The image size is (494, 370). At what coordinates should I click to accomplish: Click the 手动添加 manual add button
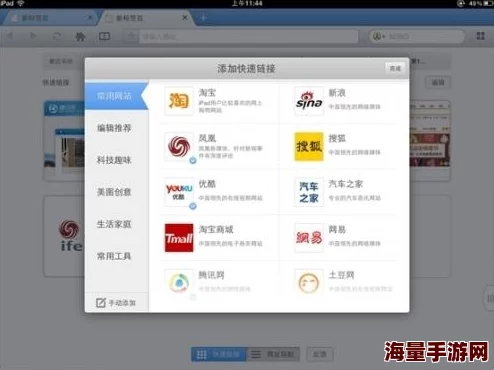[x=116, y=303]
